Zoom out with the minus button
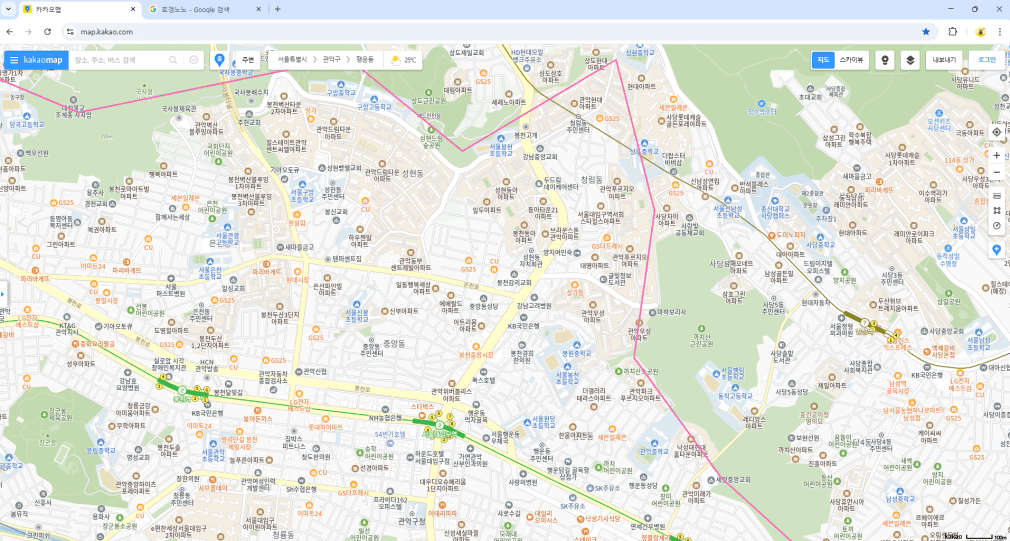Screen dimensions: 1010x541 pos(996,172)
